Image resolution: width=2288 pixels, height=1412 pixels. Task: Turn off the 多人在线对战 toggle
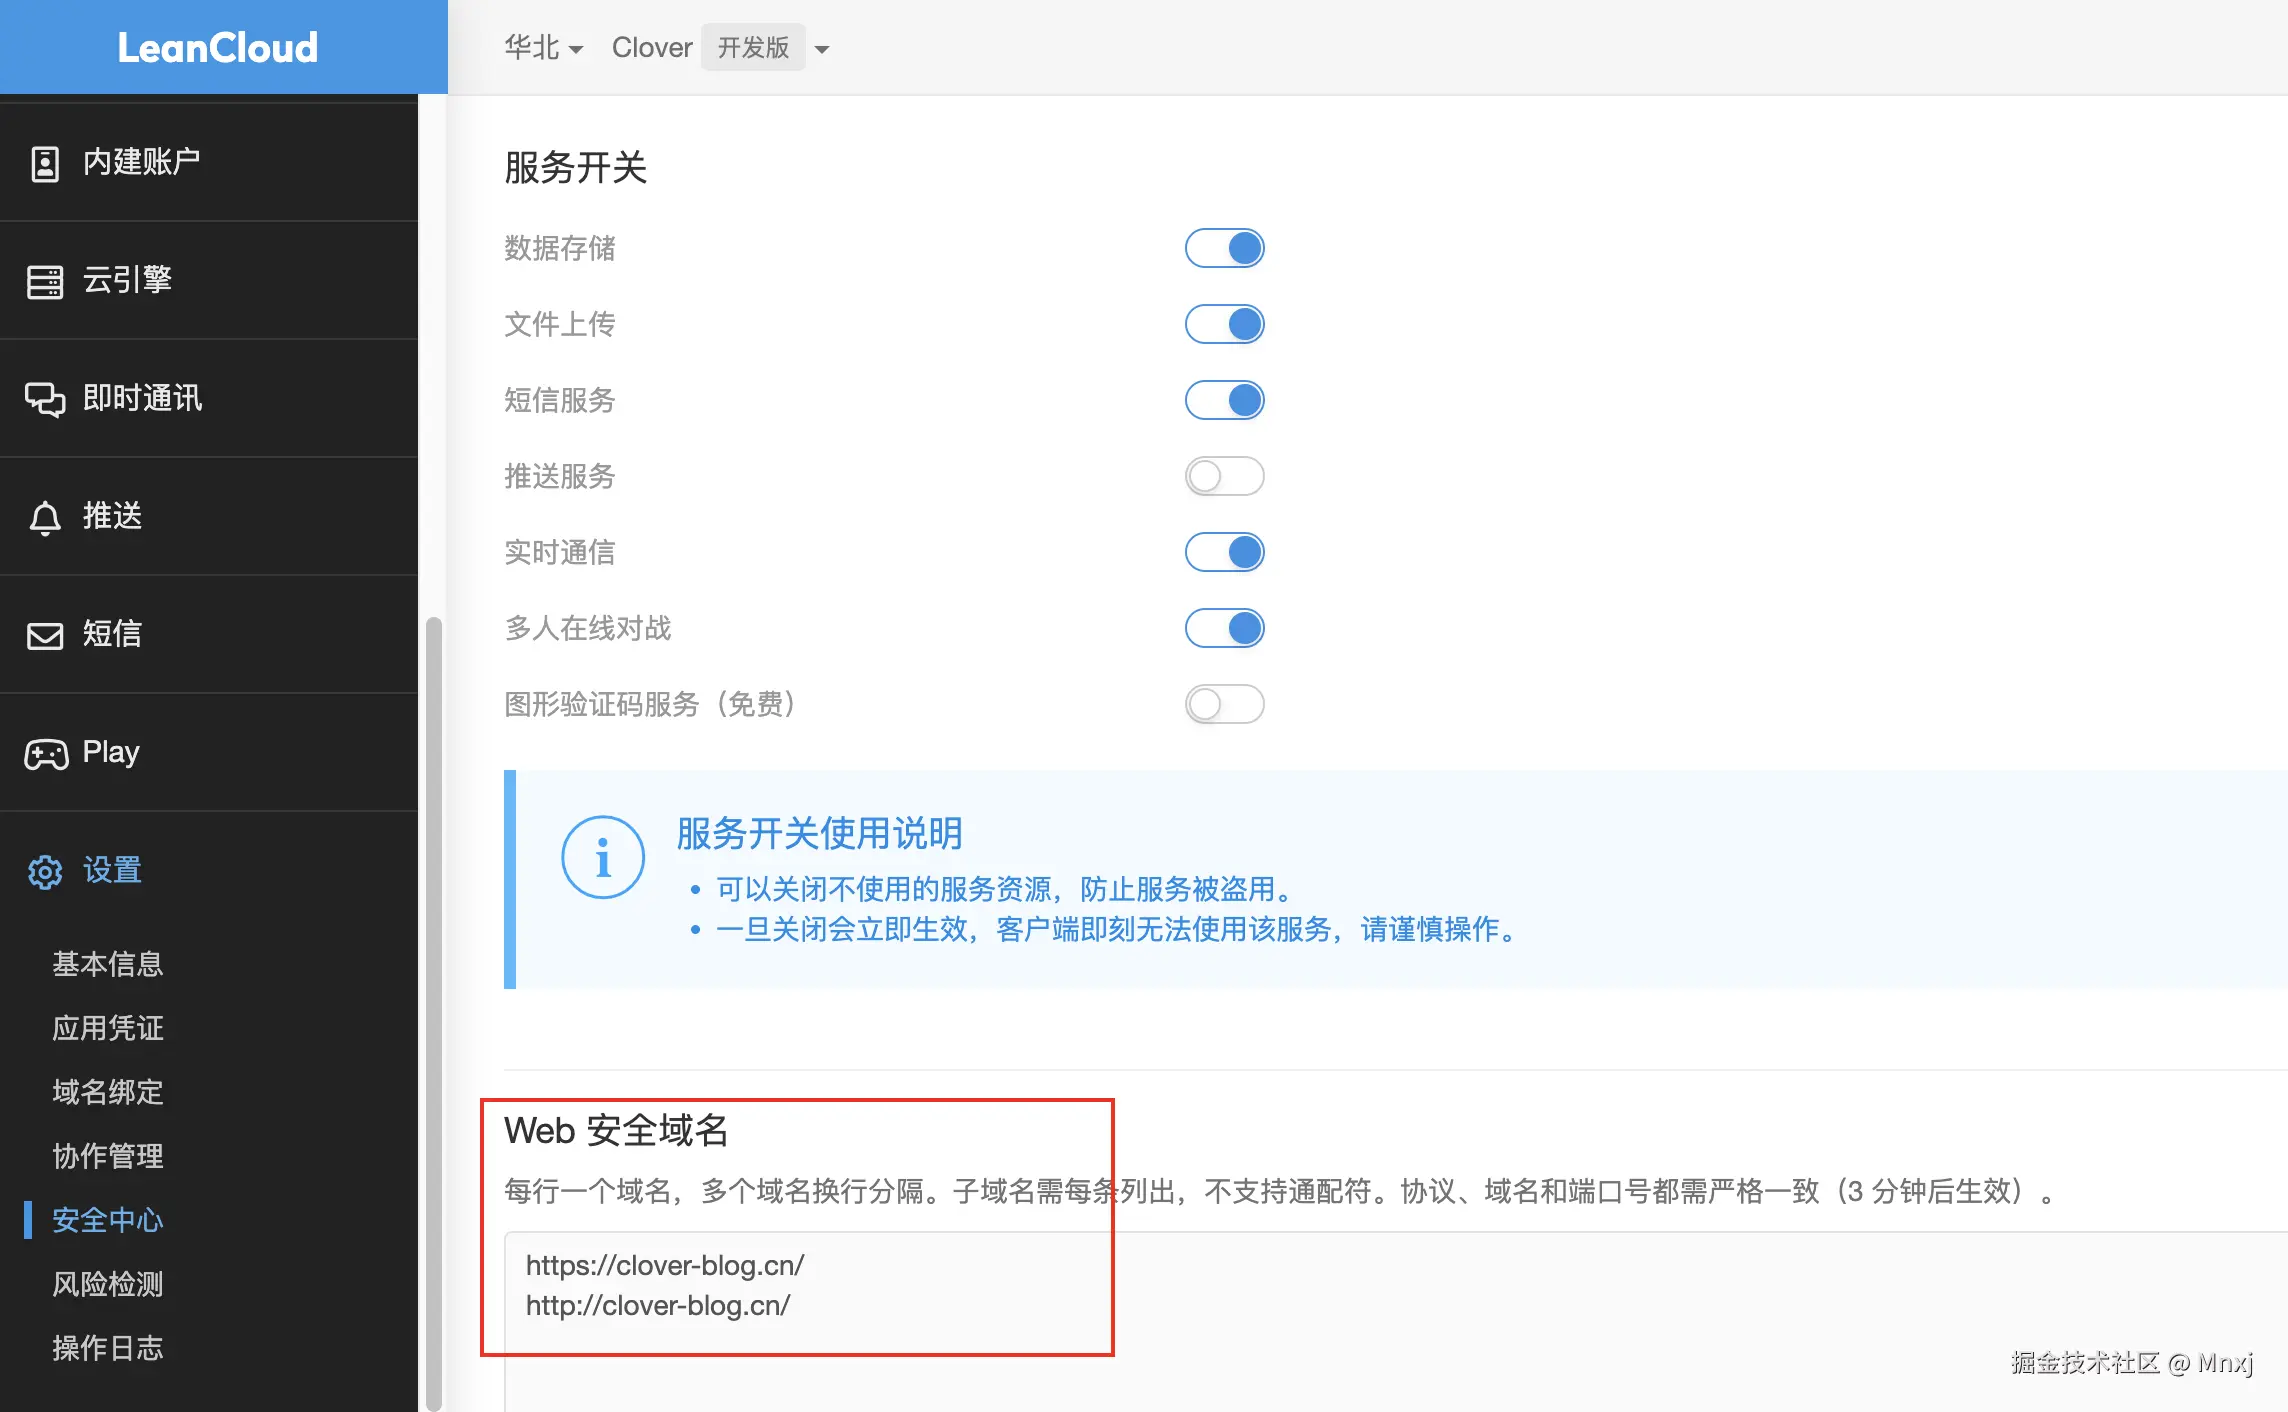click(x=1224, y=628)
